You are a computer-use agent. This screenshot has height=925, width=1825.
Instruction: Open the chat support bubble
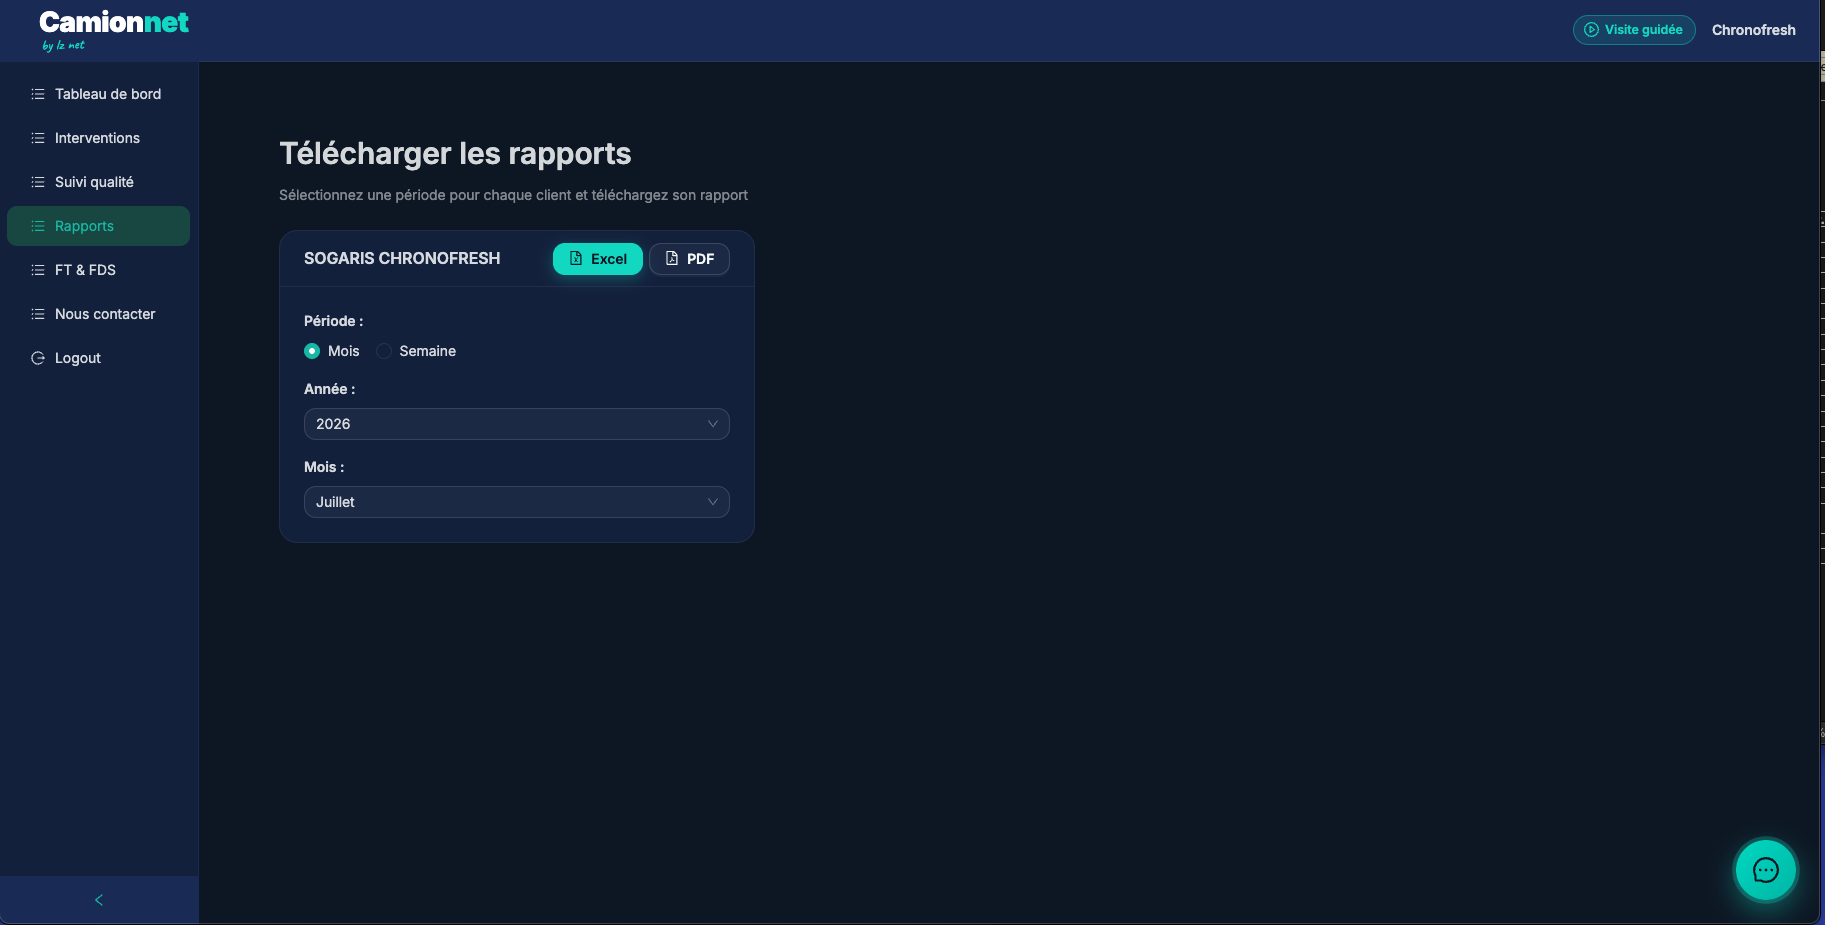pos(1765,870)
